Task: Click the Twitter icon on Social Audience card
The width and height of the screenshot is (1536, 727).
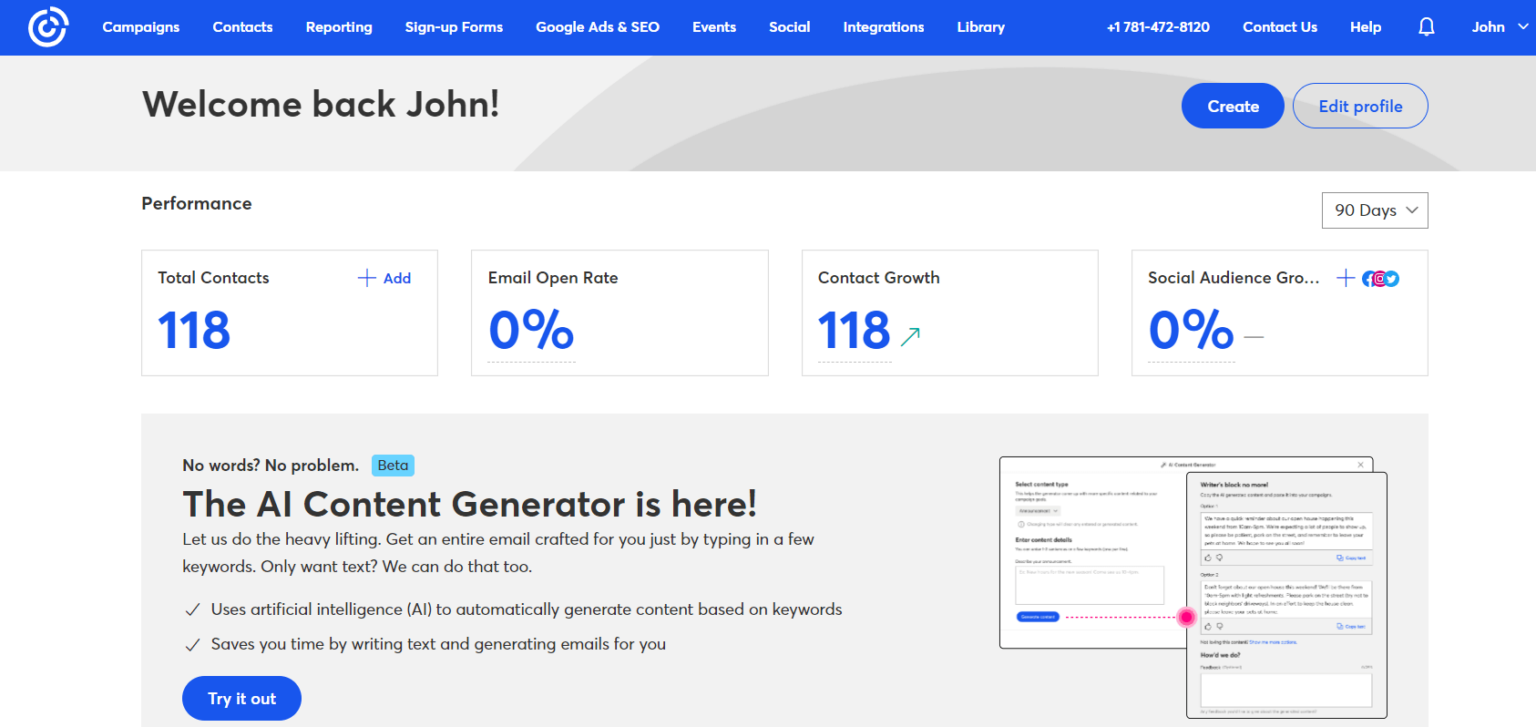Action: coord(1392,279)
